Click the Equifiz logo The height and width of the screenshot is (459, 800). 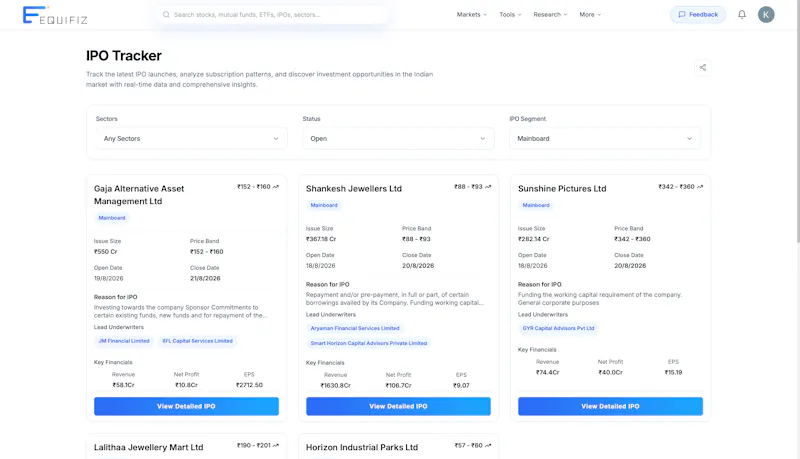pyautogui.click(x=55, y=15)
